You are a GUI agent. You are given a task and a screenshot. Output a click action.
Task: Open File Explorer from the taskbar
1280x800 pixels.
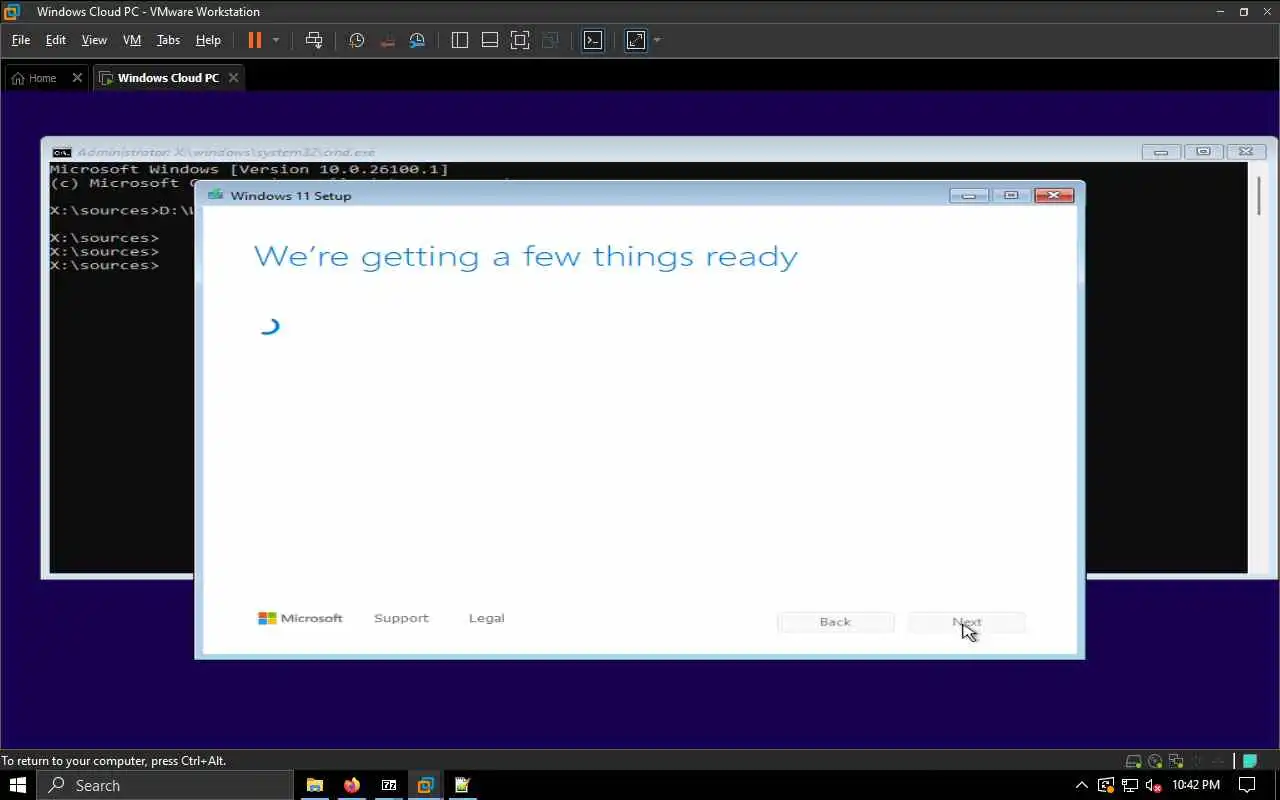(x=314, y=785)
